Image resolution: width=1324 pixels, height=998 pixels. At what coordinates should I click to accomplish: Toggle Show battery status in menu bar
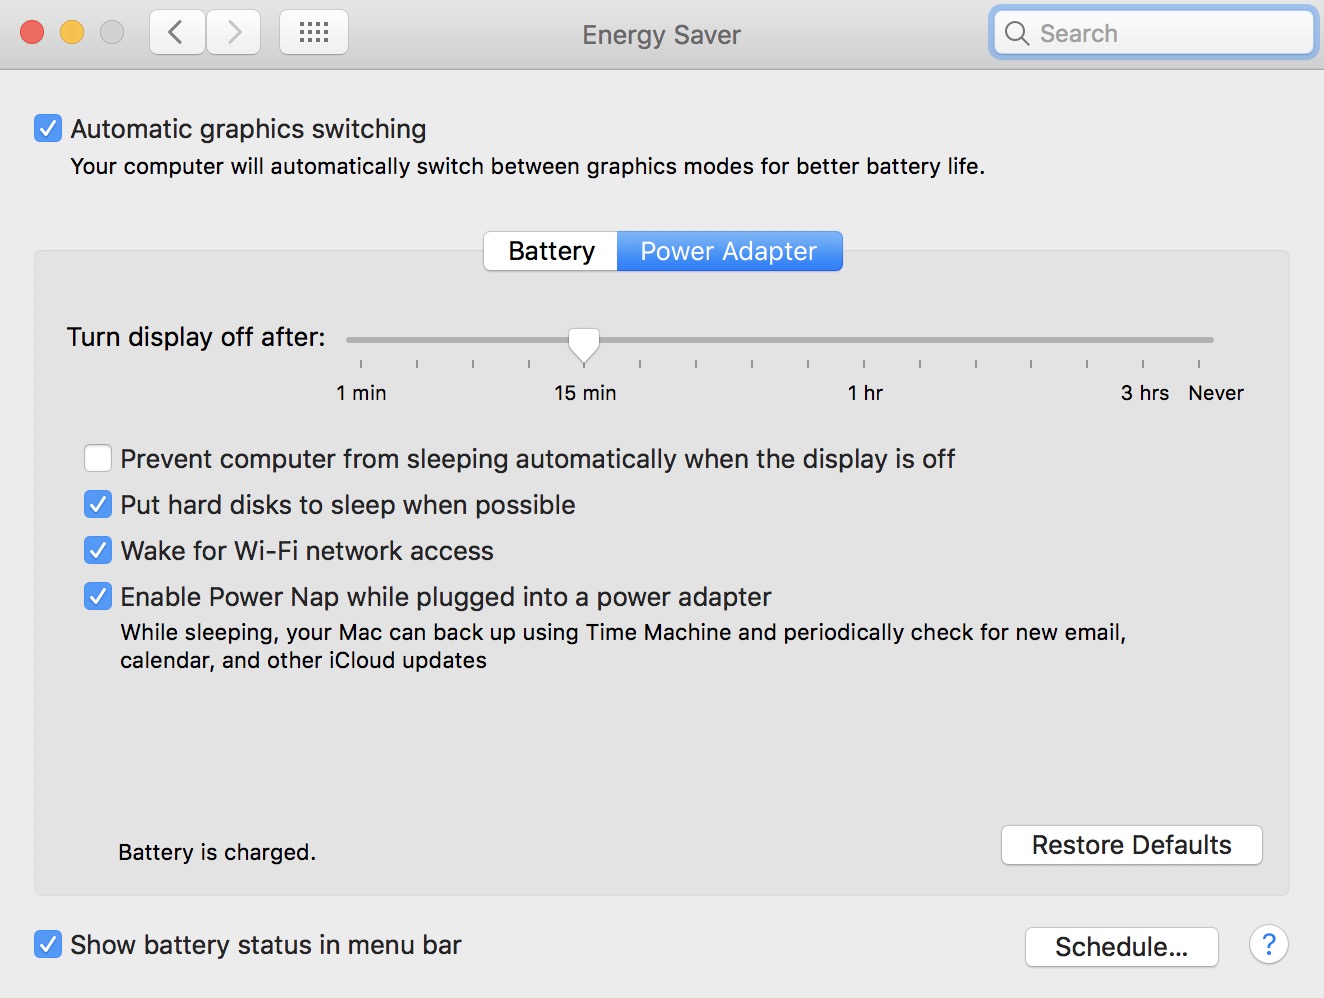48,944
